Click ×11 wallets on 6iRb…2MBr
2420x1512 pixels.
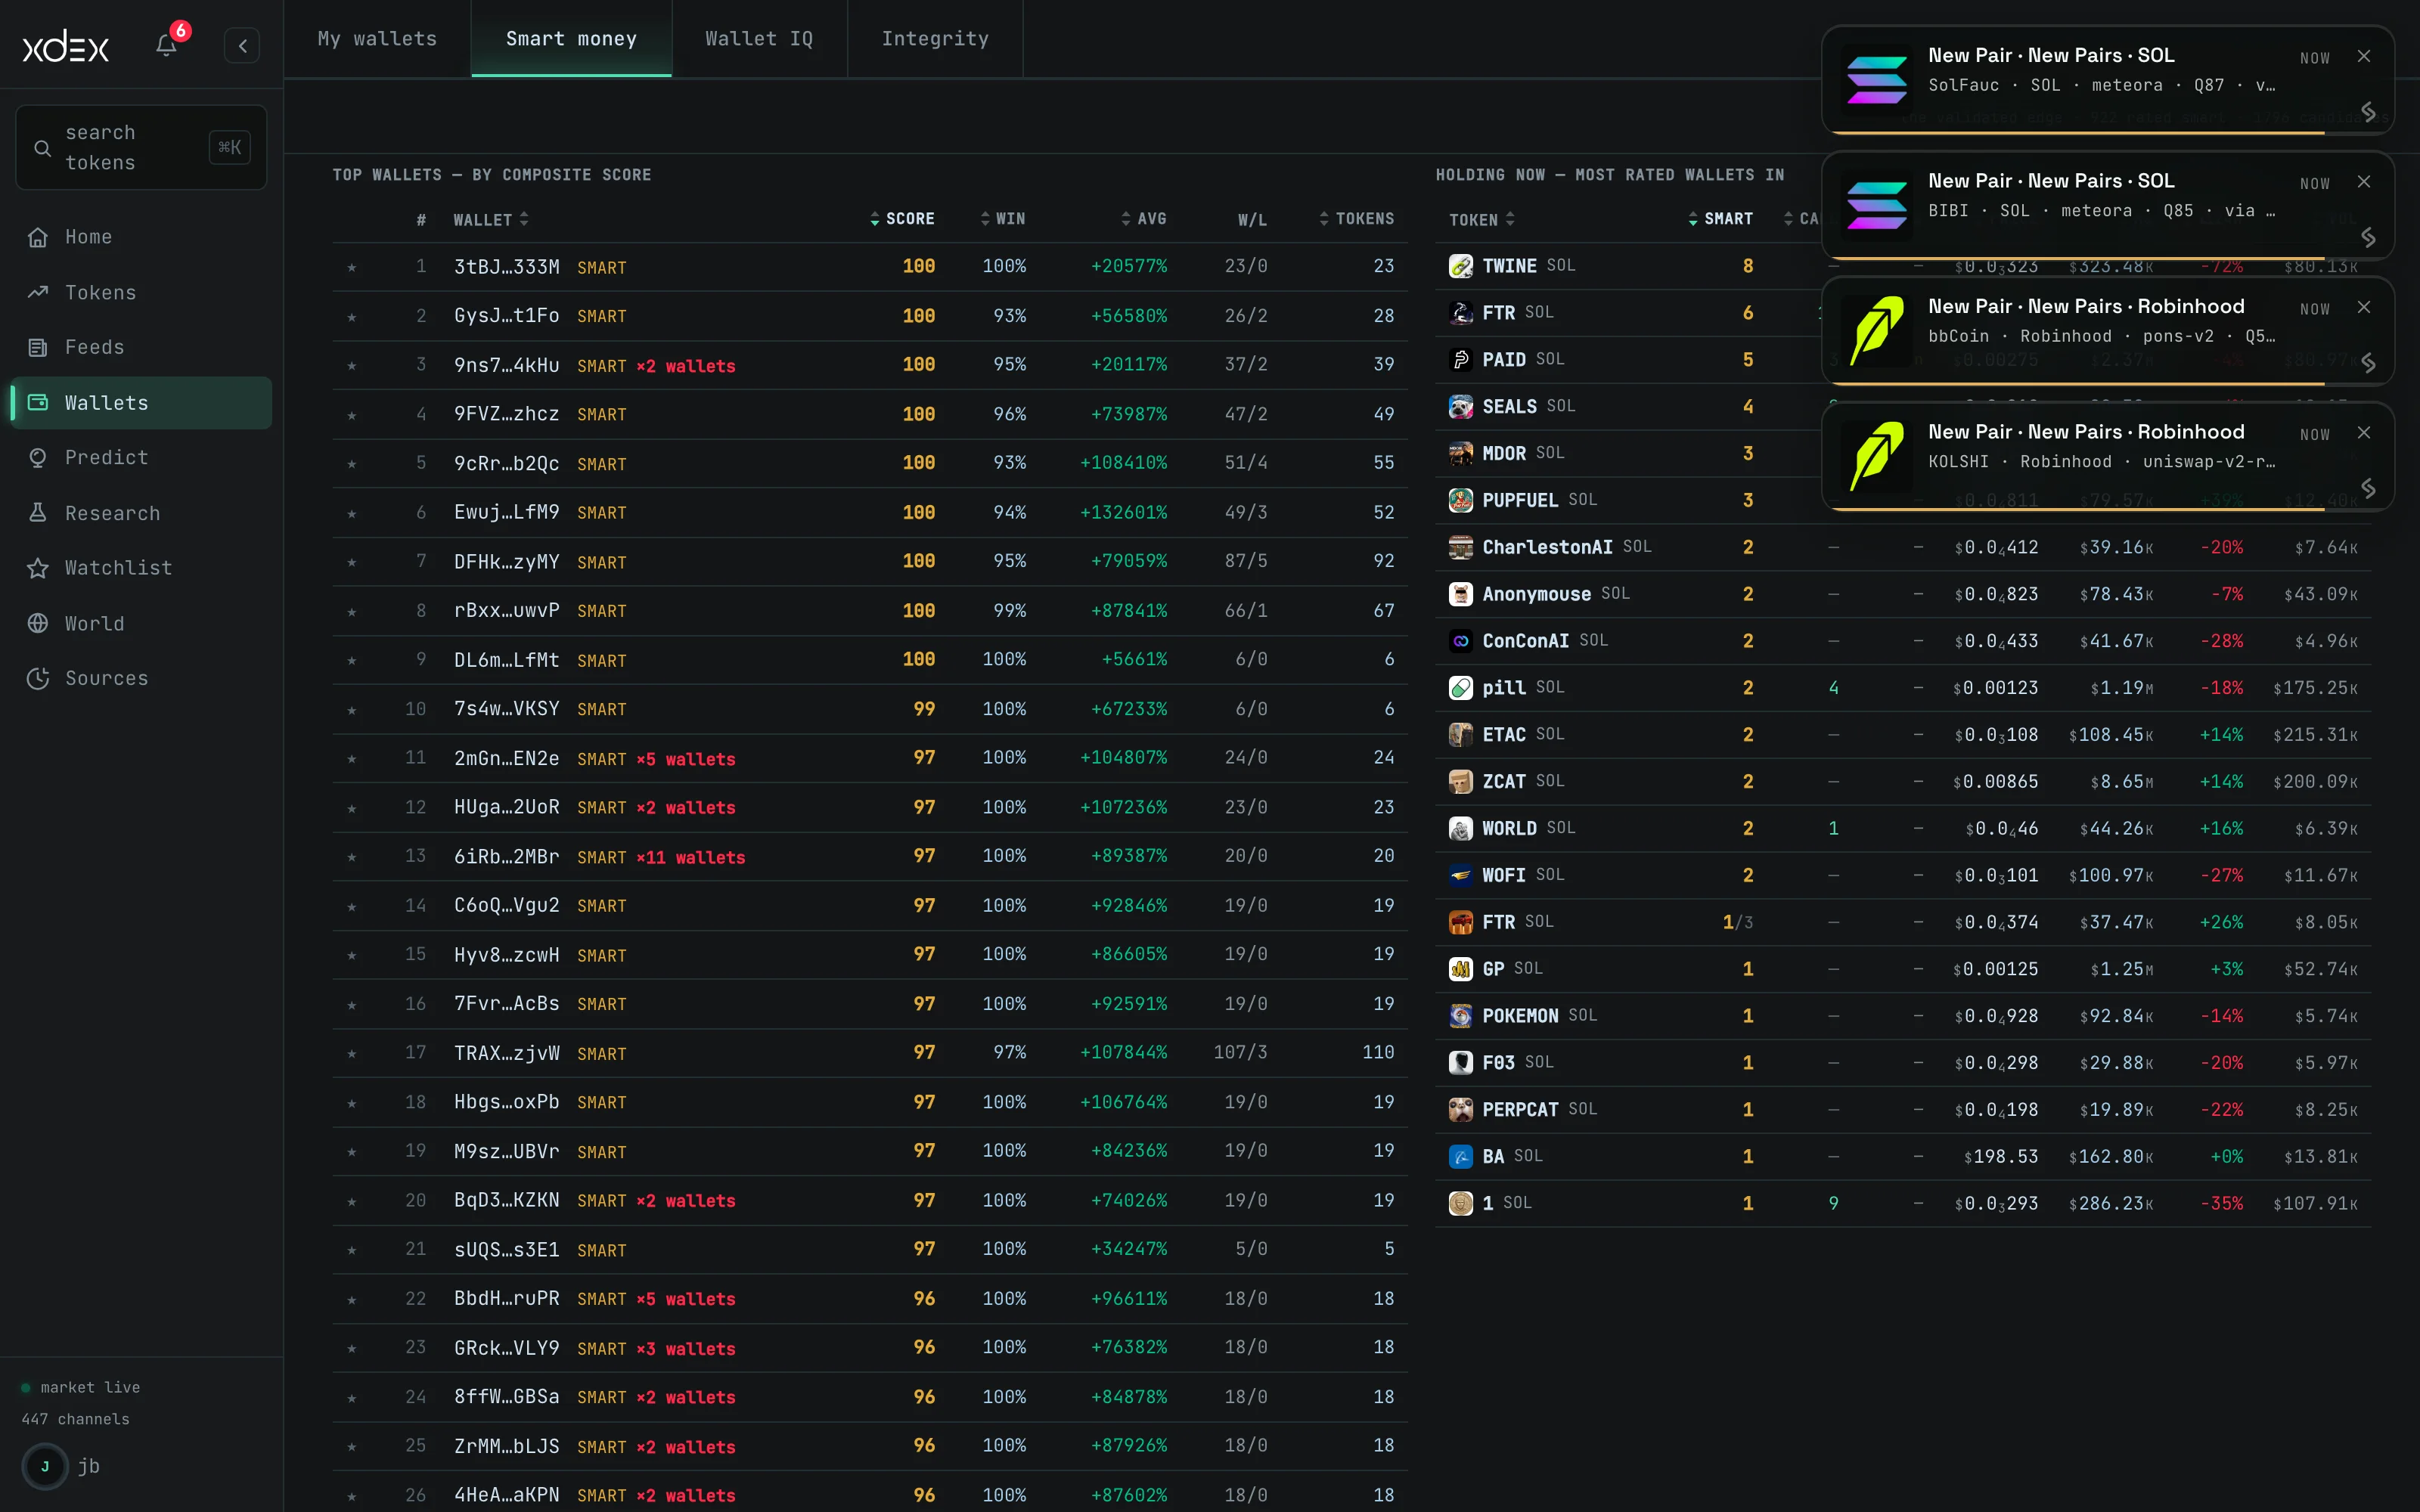tap(691, 858)
